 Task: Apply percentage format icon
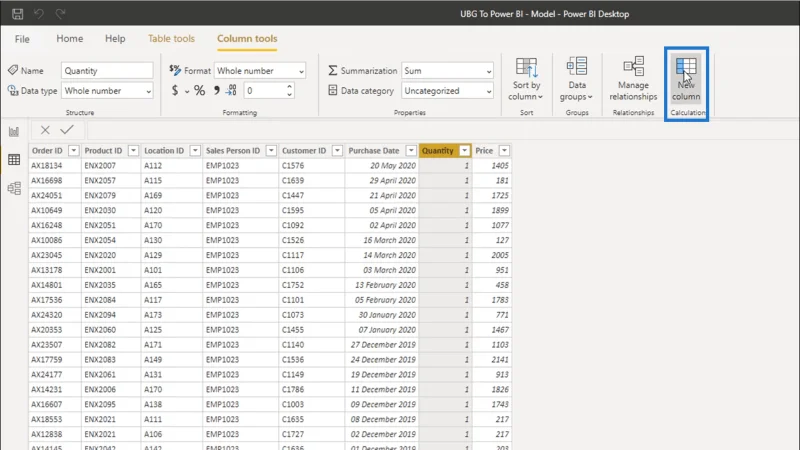click(x=199, y=91)
